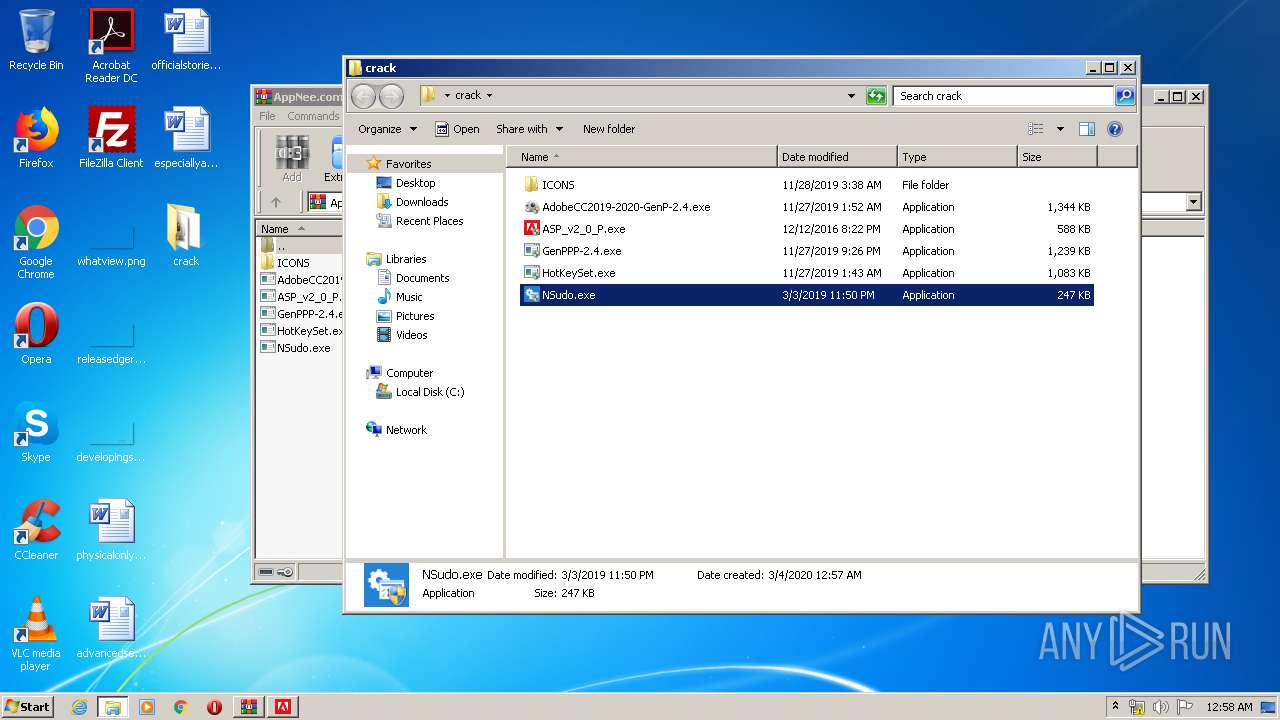Image resolution: width=1280 pixels, height=720 pixels.
Task: Launch FileZilla Client desktop shortcut
Action: click(x=111, y=139)
